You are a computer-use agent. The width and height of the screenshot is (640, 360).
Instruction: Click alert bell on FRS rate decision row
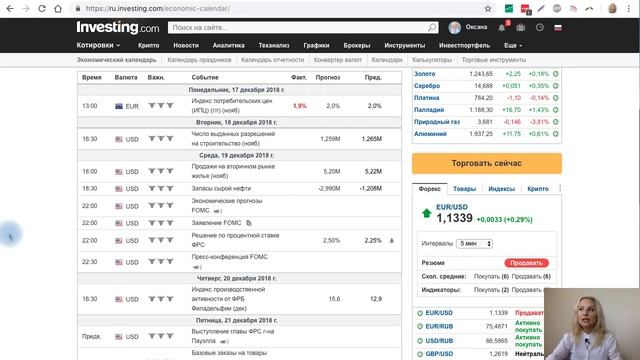click(x=392, y=240)
